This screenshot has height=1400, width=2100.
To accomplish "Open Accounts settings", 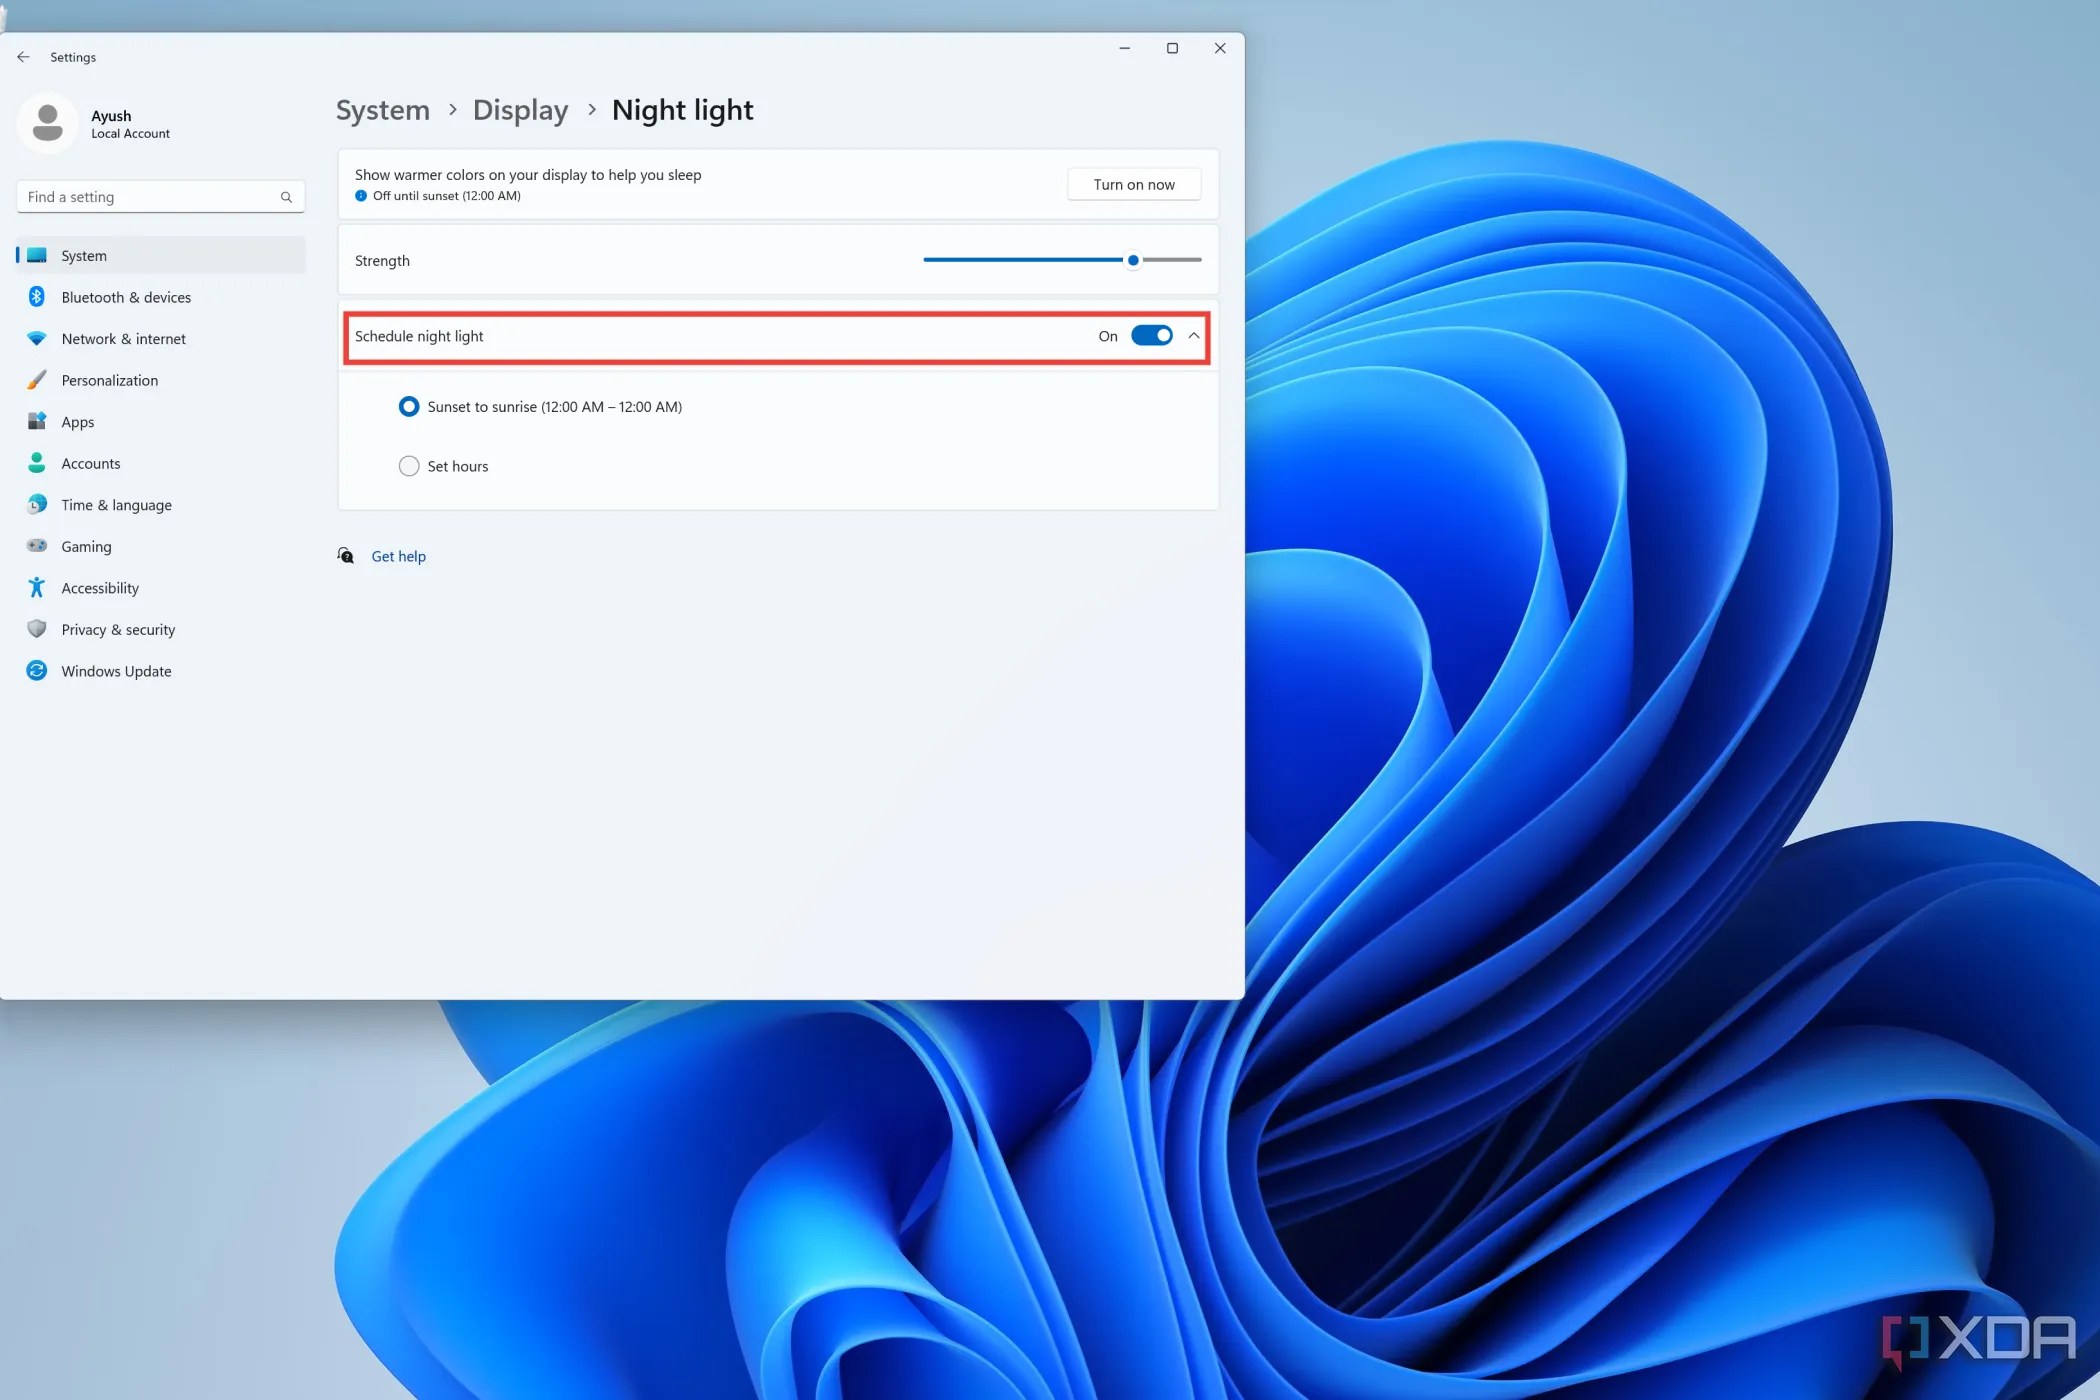I will click(x=90, y=463).
